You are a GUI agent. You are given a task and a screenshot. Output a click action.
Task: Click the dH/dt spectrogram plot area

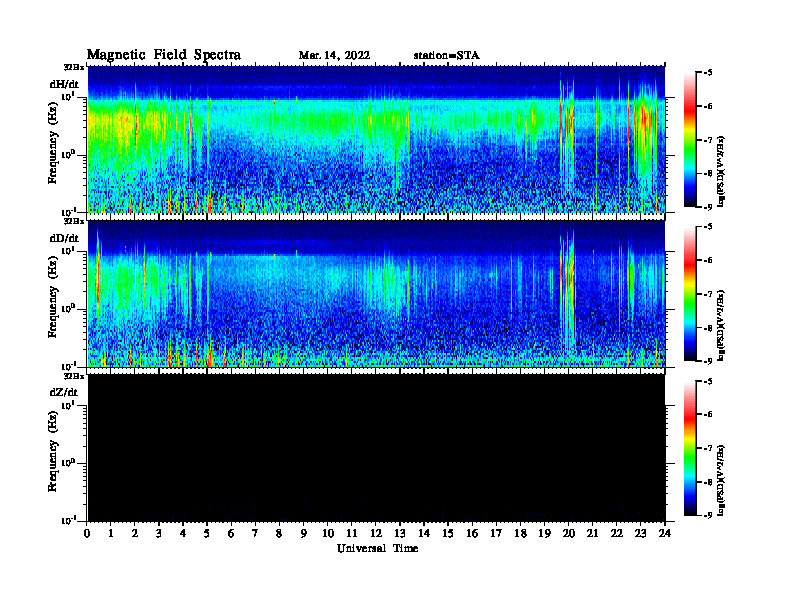coord(376,139)
